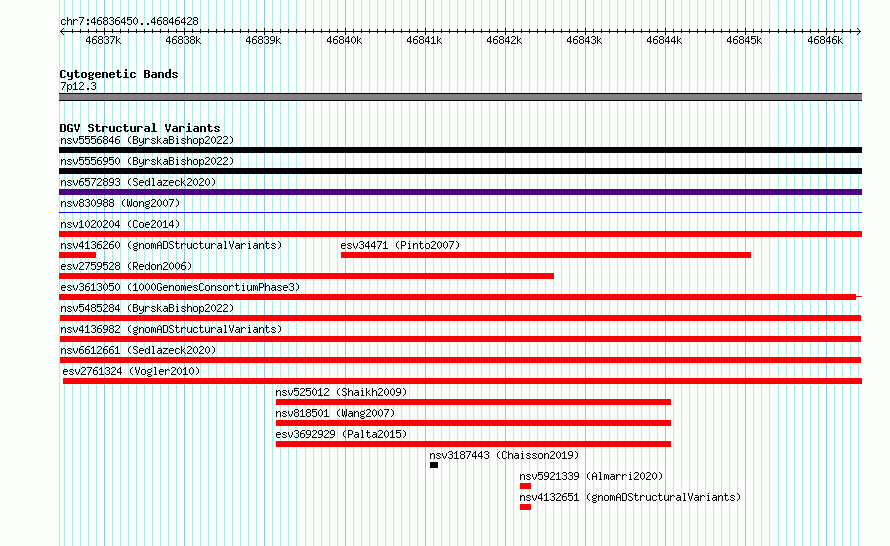Click nsv4132651 (gnomADStructuralVariants) label

point(630,497)
